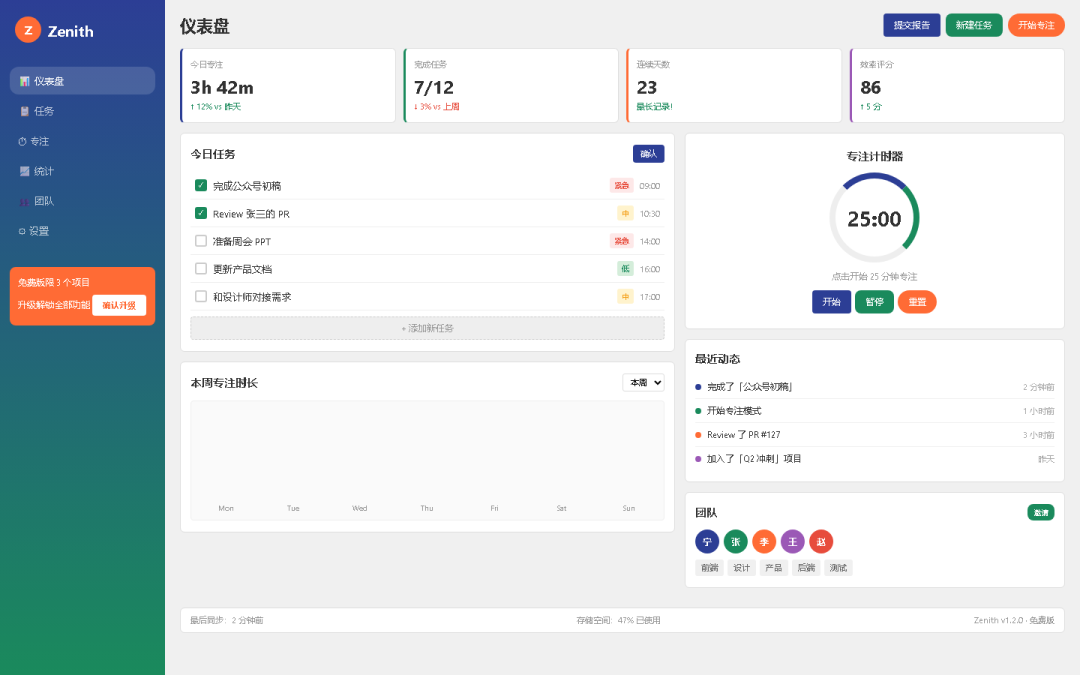Reset the timer with 重置
1080x675 pixels.
pyautogui.click(x=917, y=302)
